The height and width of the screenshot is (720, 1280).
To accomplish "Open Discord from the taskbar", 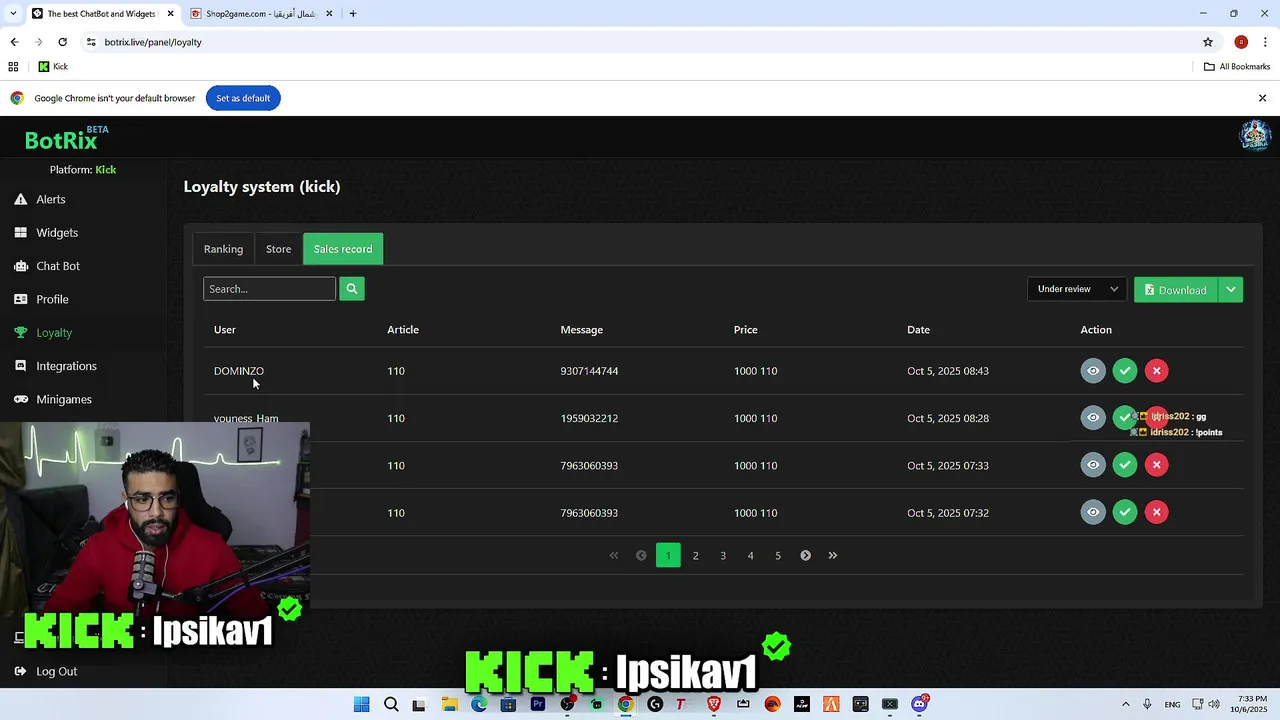I will tap(919, 704).
